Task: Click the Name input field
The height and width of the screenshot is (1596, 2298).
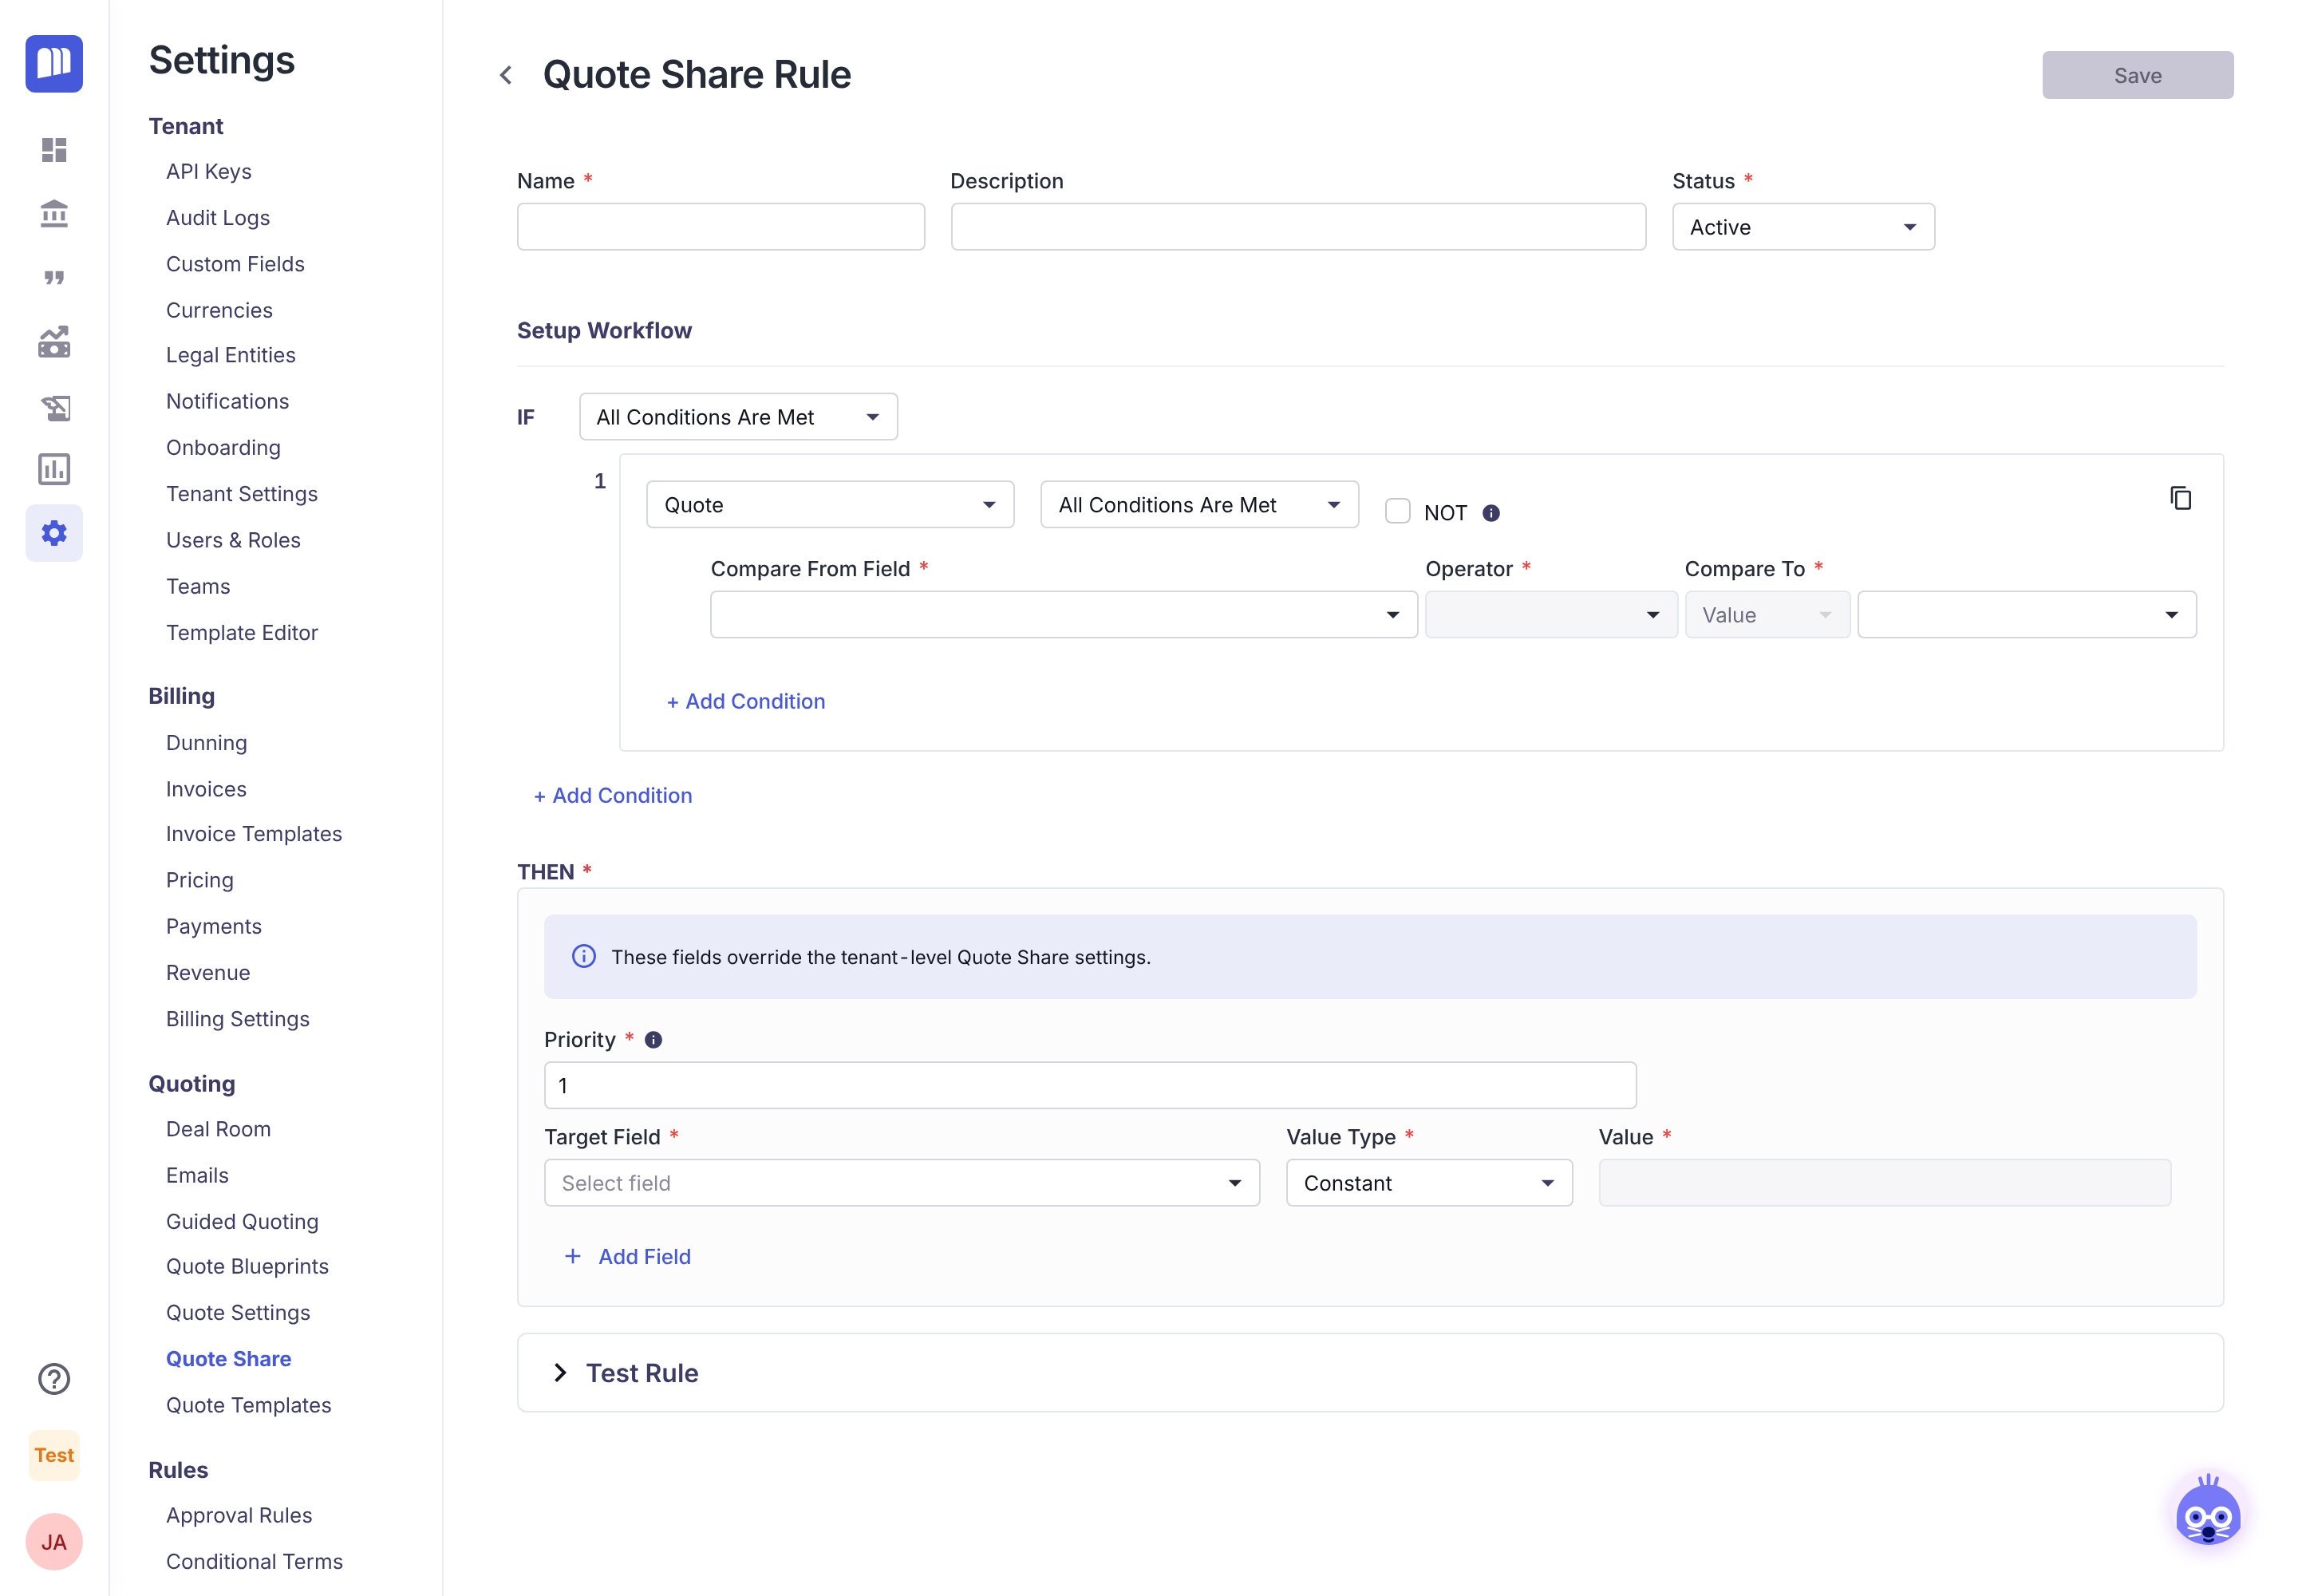Action: [720, 227]
